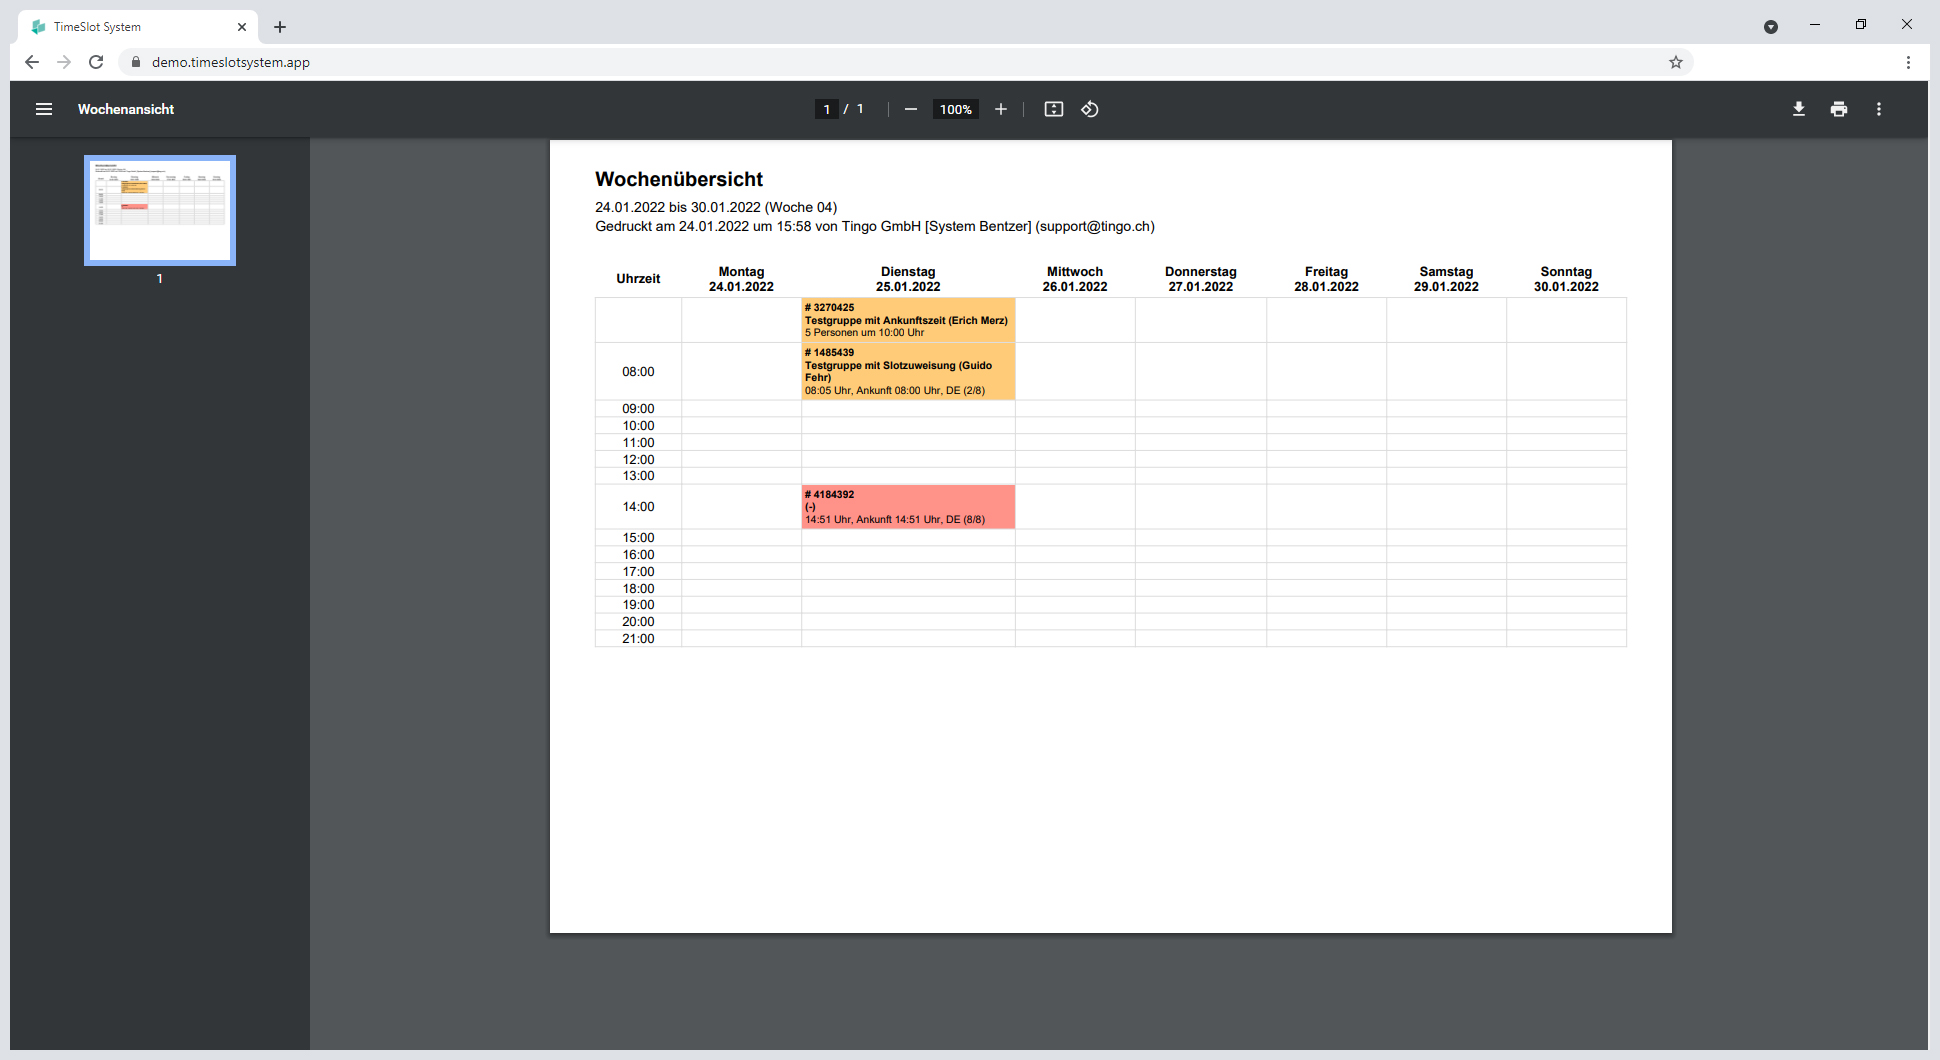The image size is (1940, 1060).
Task: Click the 12:00 time row label
Action: pyautogui.click(x=638, y=460)
